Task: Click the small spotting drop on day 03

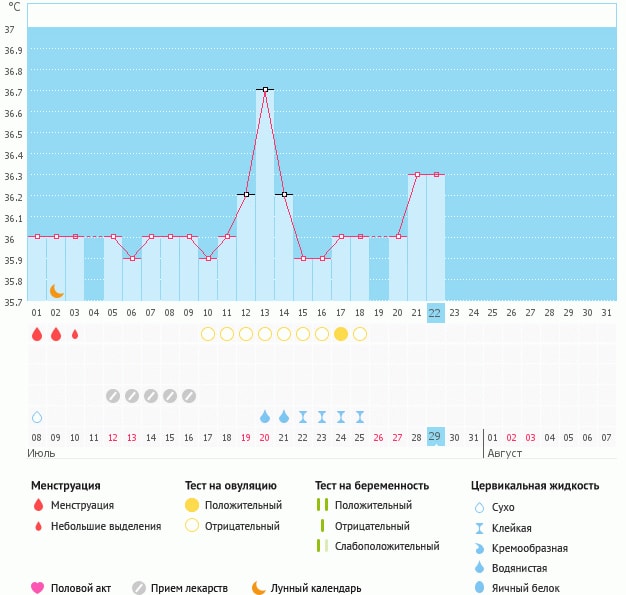Action: (x=75, y=334)
